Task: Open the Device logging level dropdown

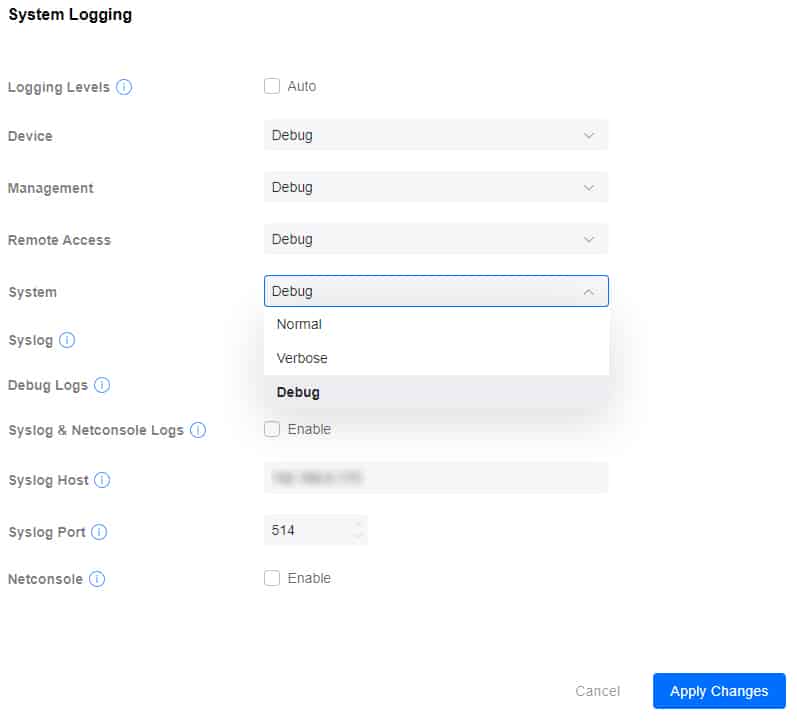Action: [436, 135]
